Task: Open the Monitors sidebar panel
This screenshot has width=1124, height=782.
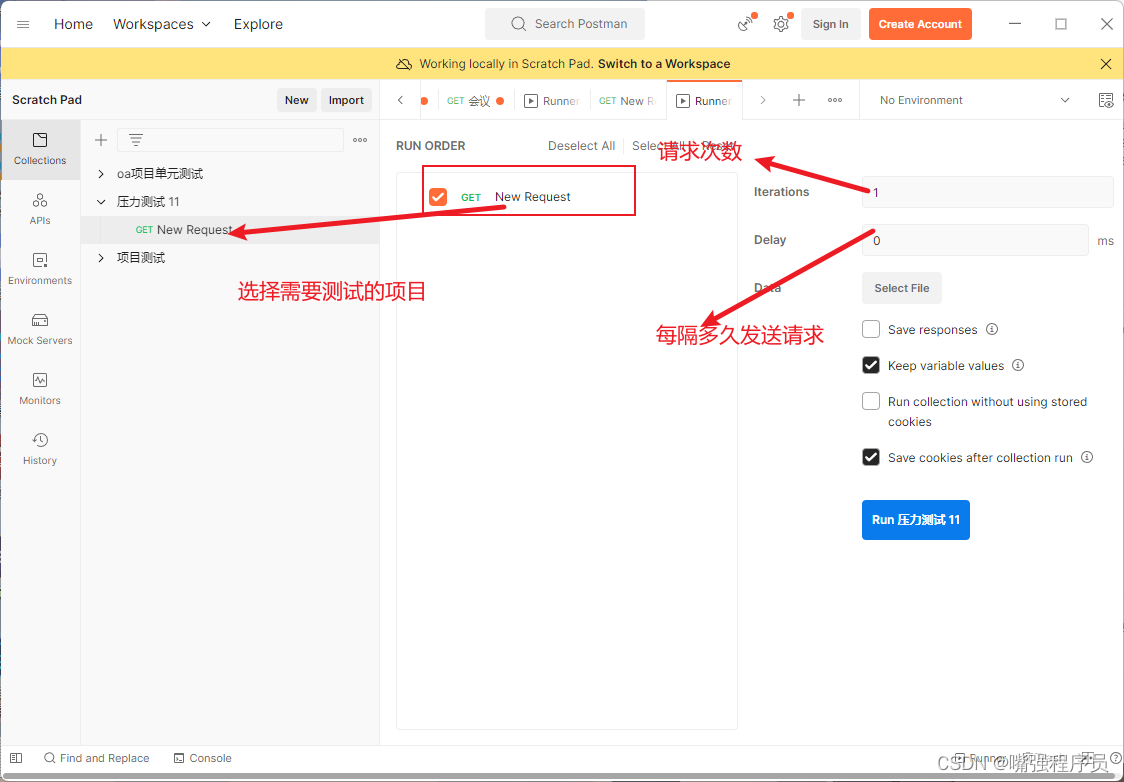Action: pyautogui.click(x=40, y=389)
